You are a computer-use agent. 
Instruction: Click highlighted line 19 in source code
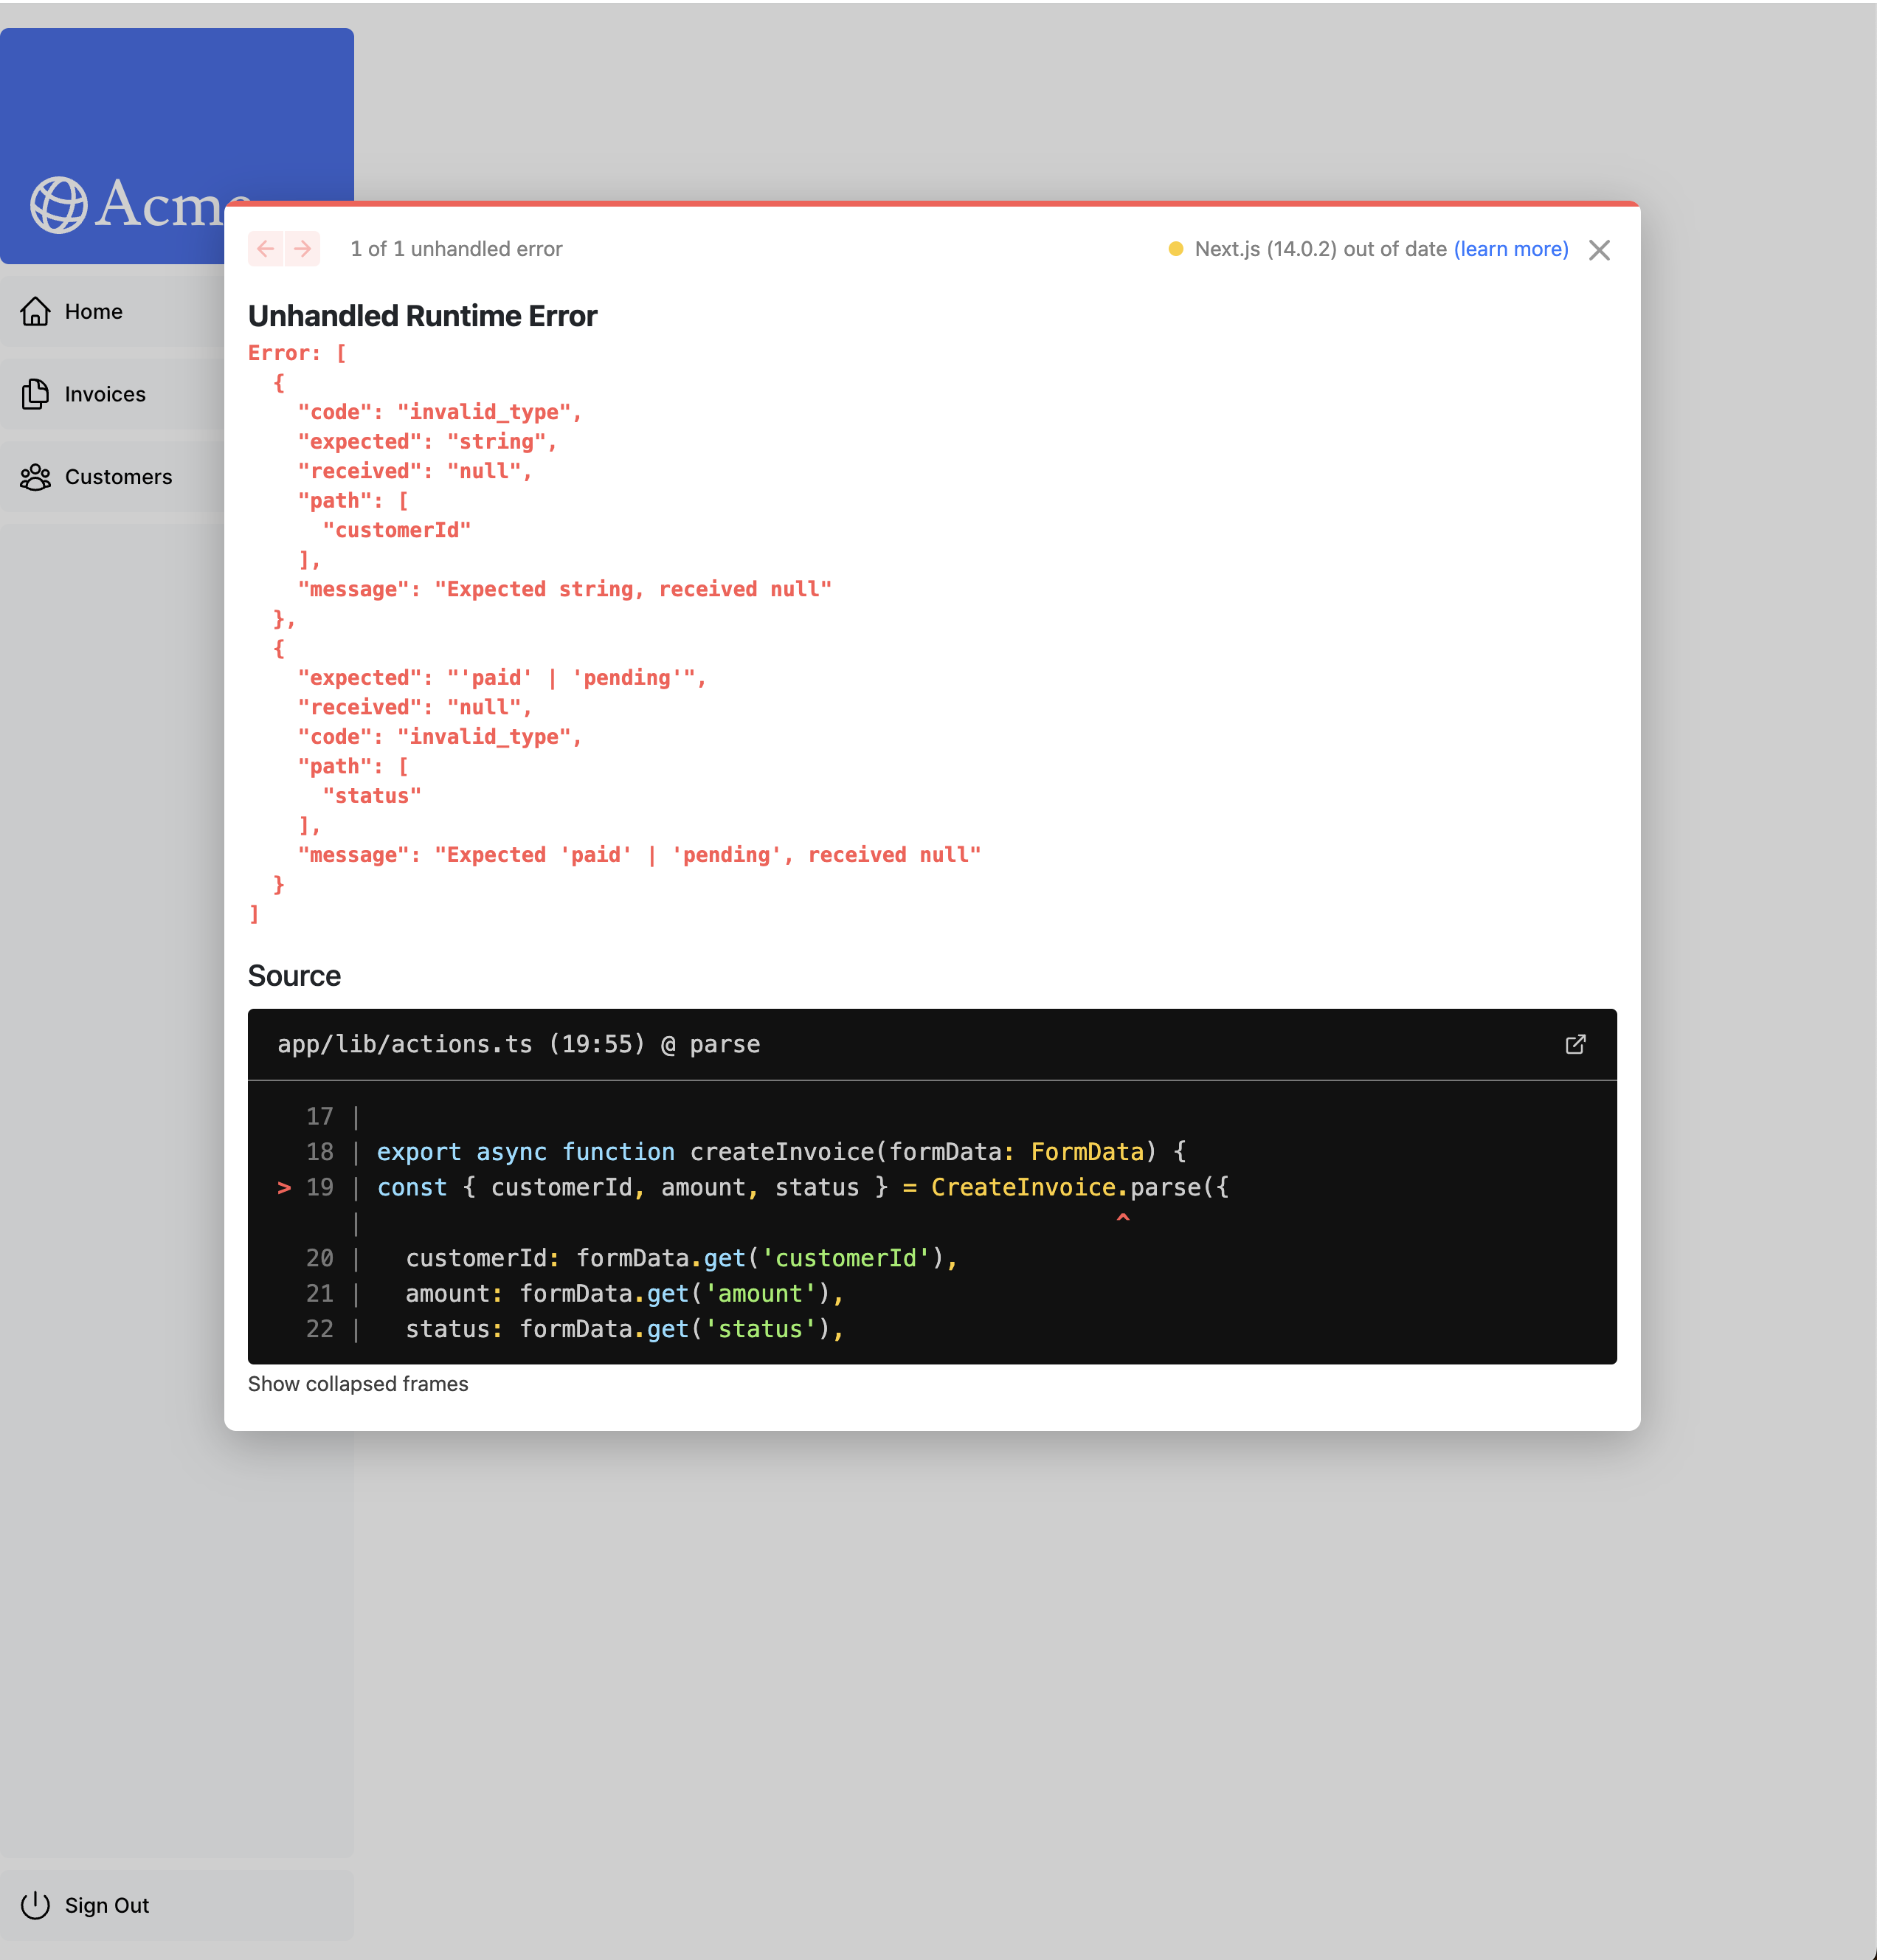coord(800,1187)
